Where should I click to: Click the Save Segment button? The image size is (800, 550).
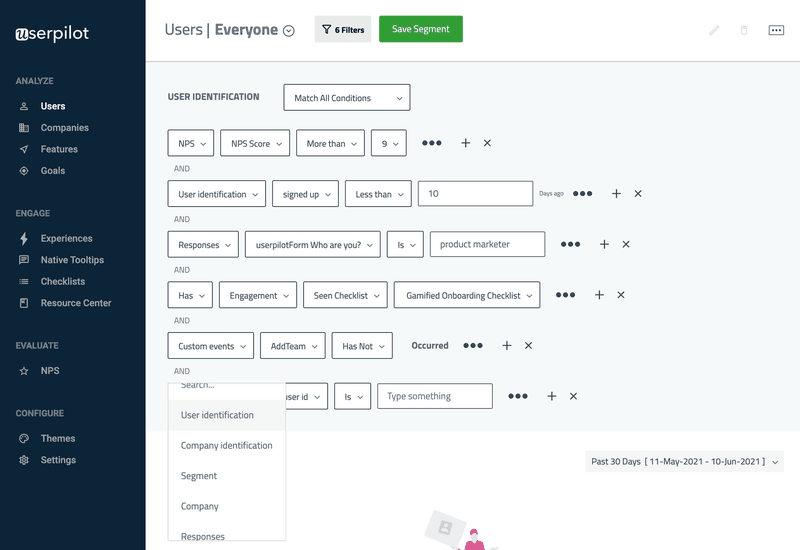(421, 29)
